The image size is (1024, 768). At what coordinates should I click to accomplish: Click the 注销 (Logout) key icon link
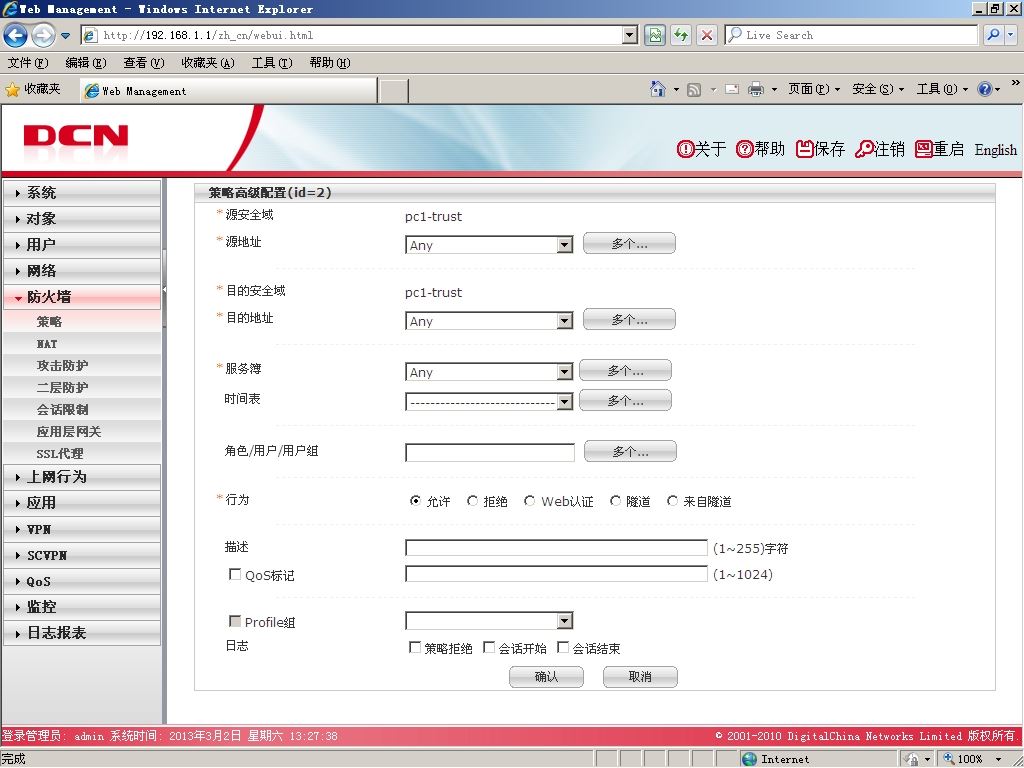[880, 149]
